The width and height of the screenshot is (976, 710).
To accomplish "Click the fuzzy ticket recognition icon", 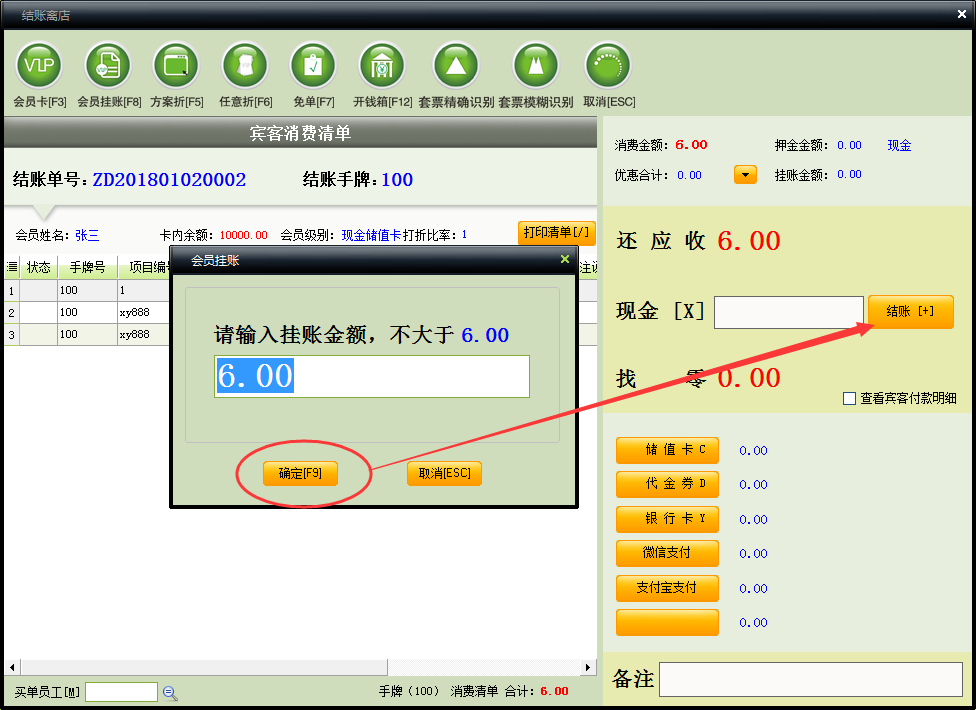I will (535, 66).
